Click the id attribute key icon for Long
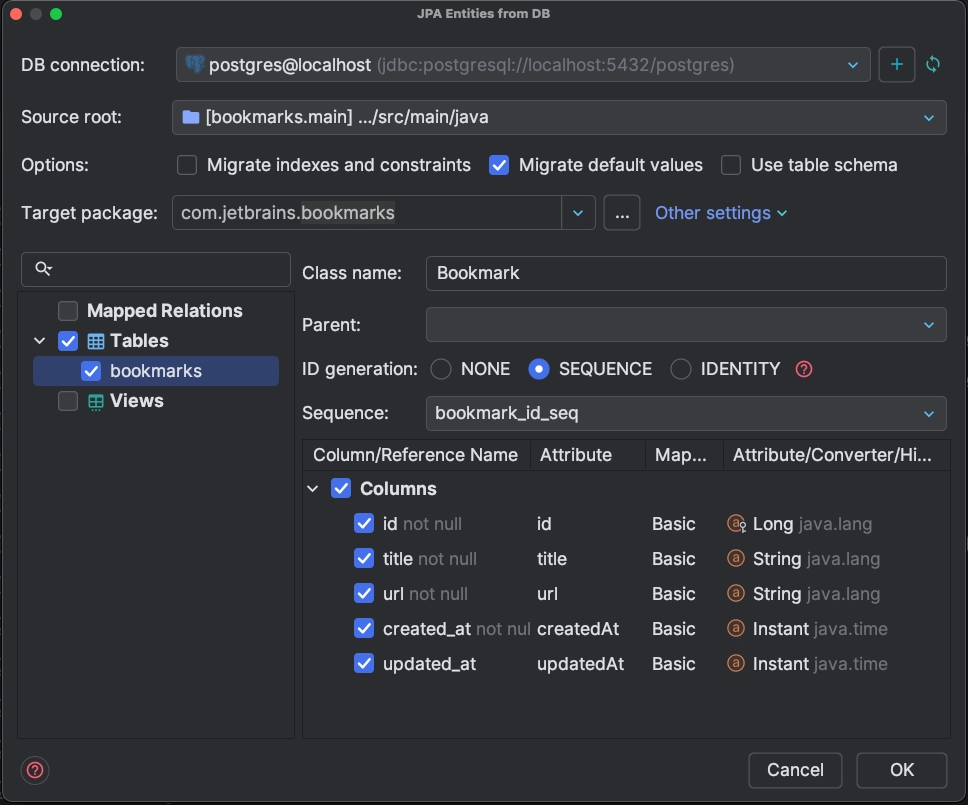The width and height of the screenshot is (968, 805). pyautogui.click(x=736, y=523)
